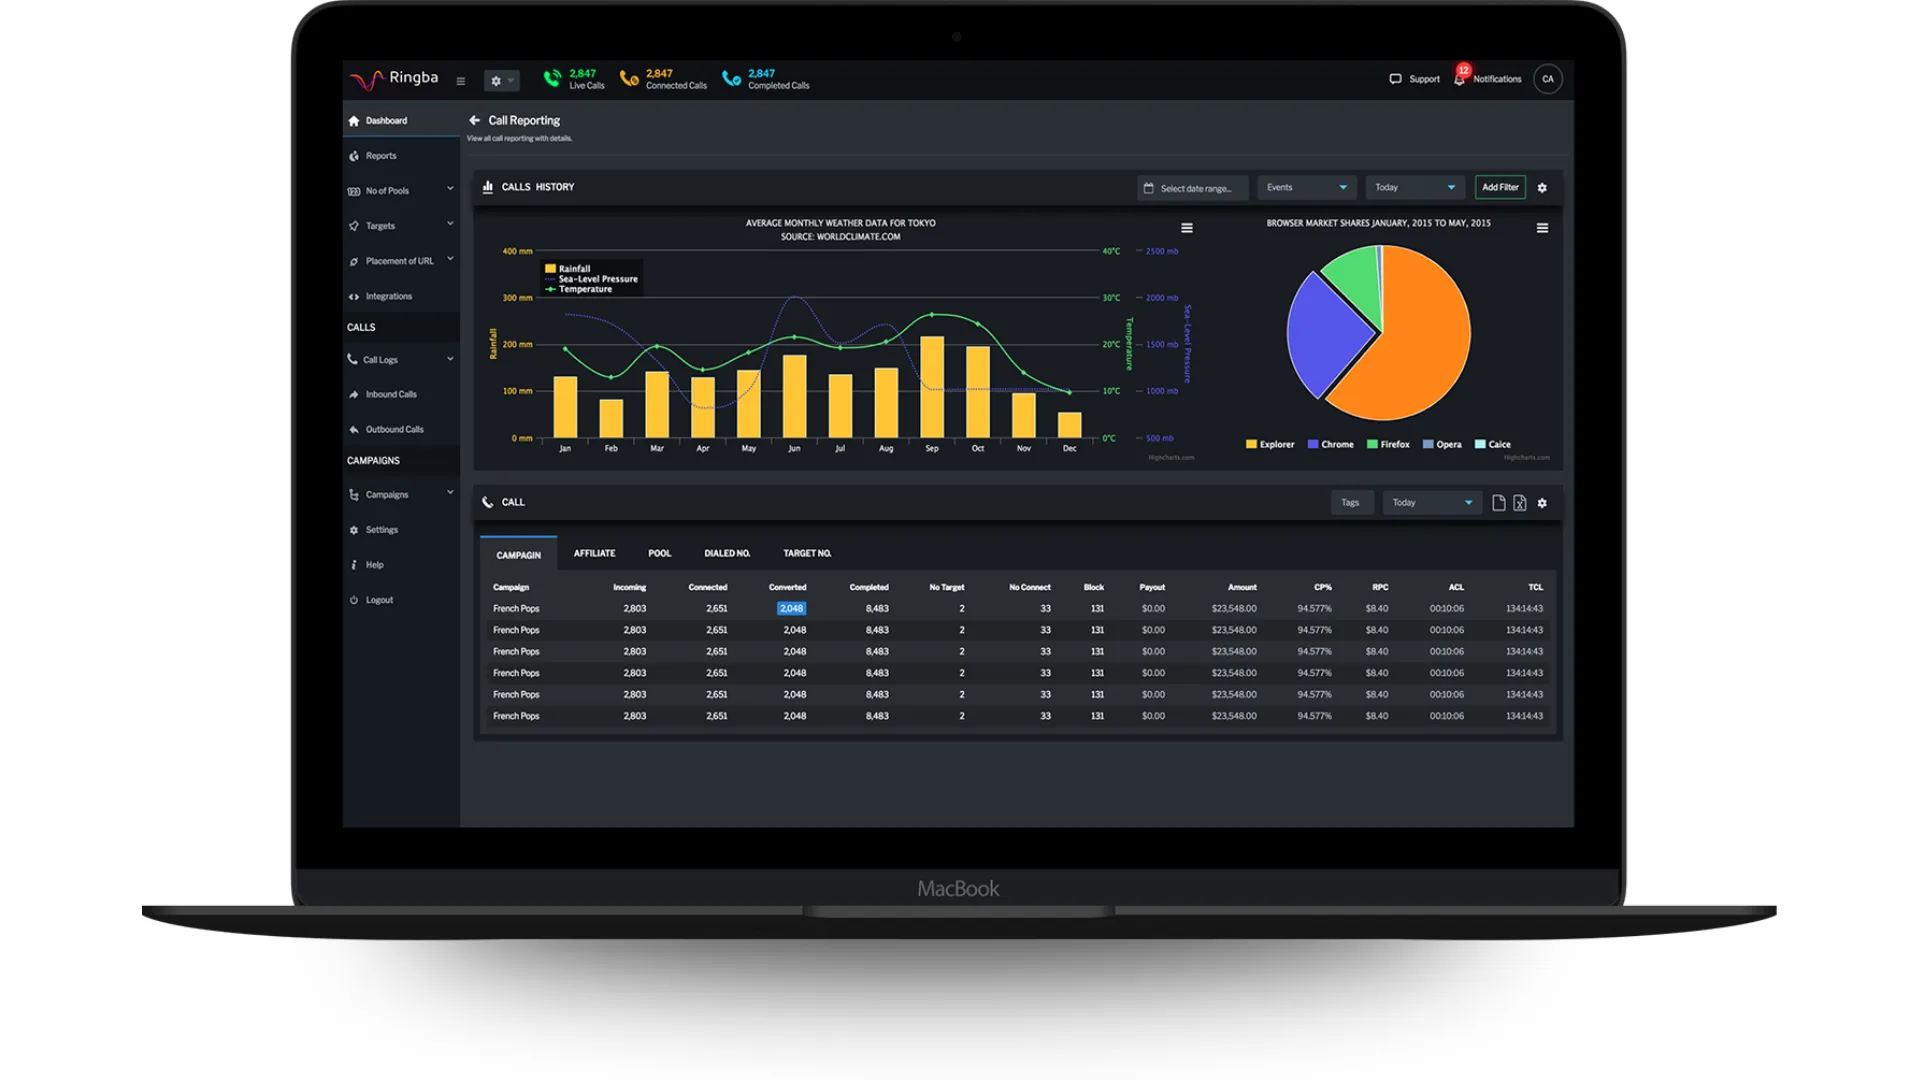
Task: Click the blank document export icon
Action: tap(1498, 503)
